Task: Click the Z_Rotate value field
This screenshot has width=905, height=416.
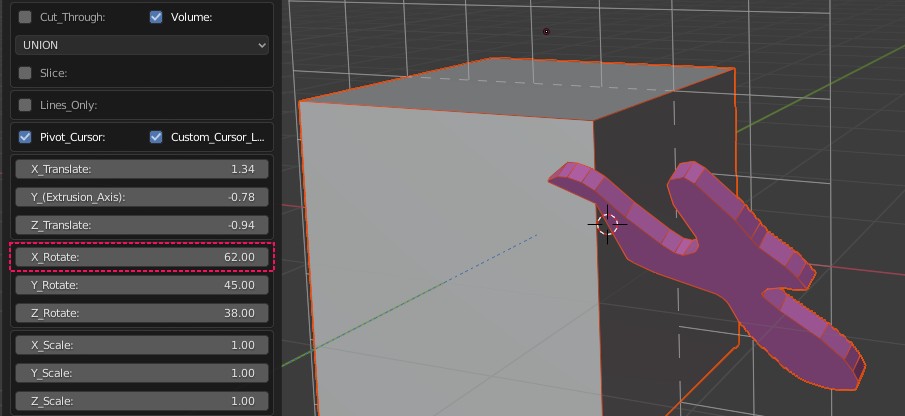Action: coord(142,313)
